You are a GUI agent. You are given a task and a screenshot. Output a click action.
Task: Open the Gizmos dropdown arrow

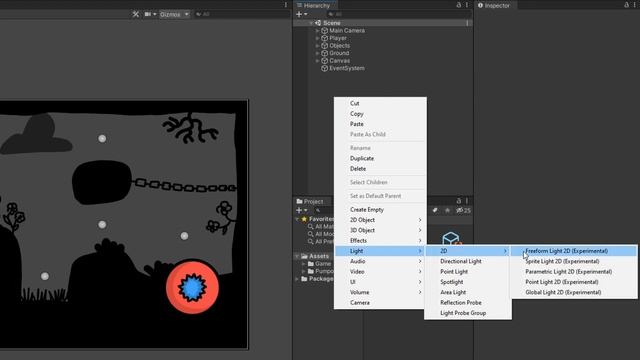[x=186, y=14]
